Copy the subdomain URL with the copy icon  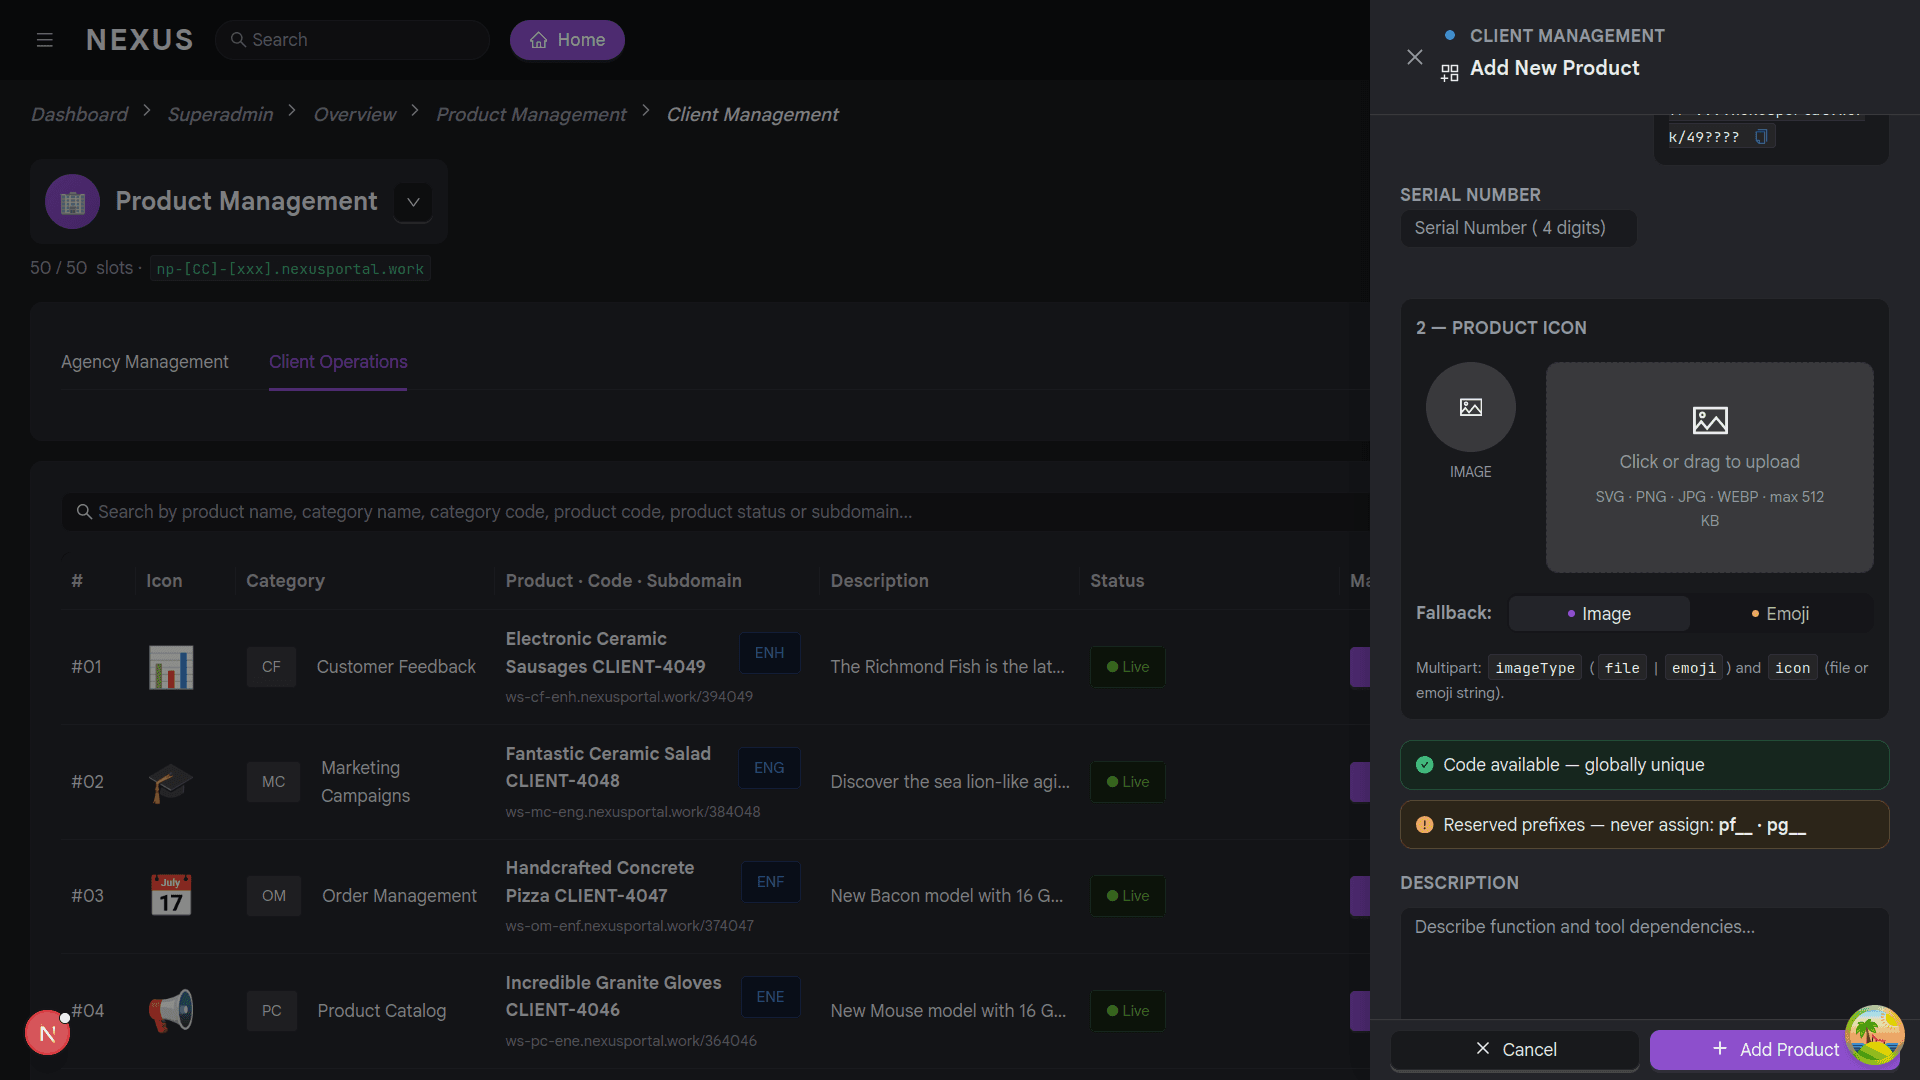pyautogui.click(x=1761, y=137)
